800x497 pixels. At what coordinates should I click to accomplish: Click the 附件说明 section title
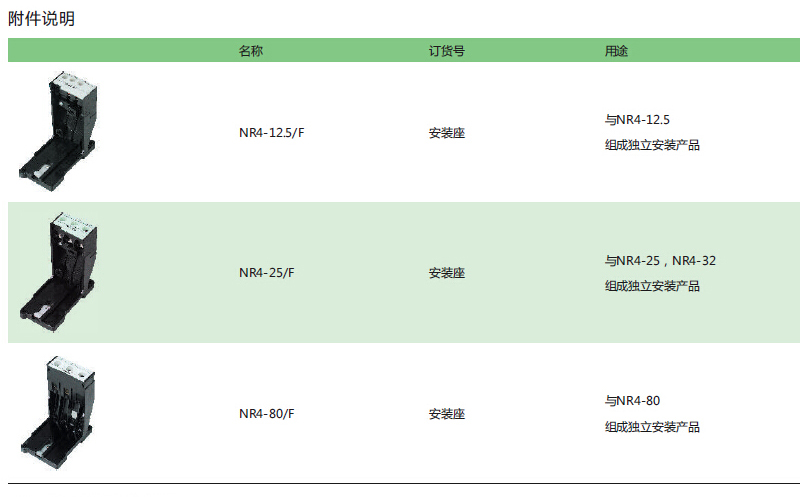[x=41, y=19]
